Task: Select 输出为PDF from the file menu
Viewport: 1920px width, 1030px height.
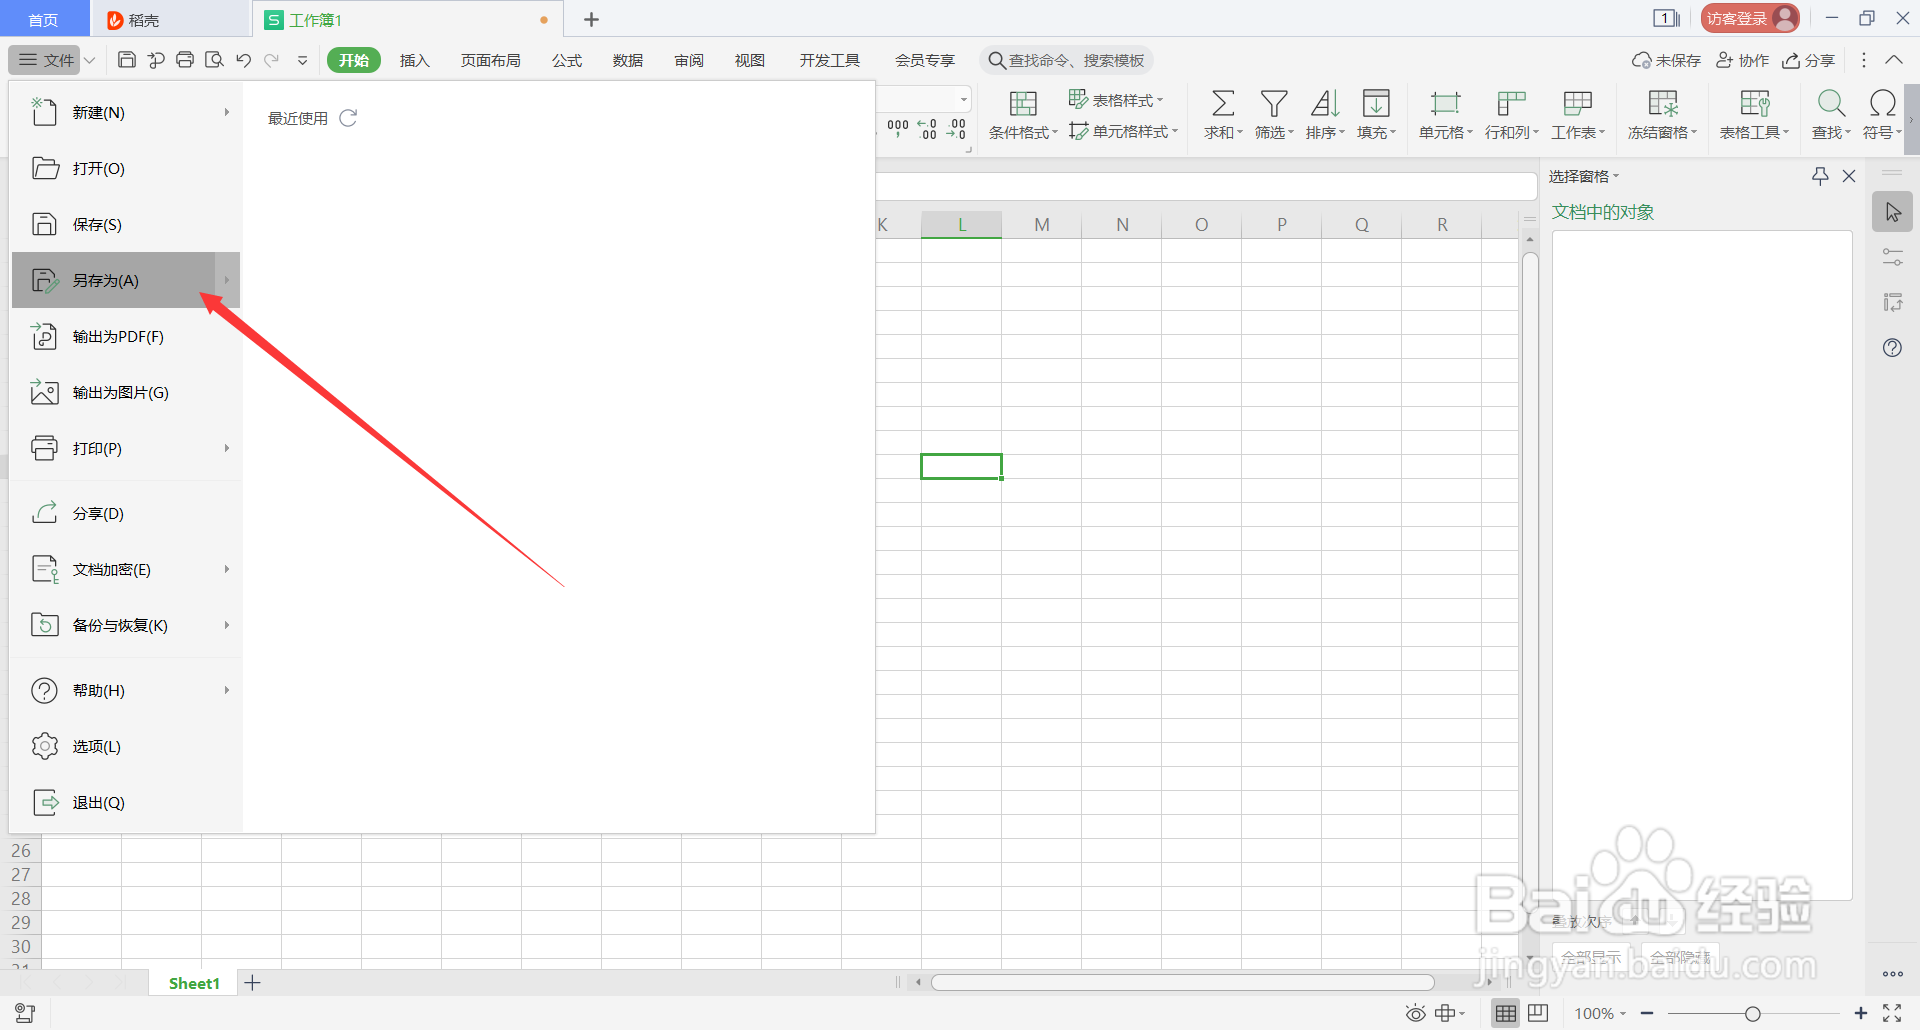Action: click(117, 336)
